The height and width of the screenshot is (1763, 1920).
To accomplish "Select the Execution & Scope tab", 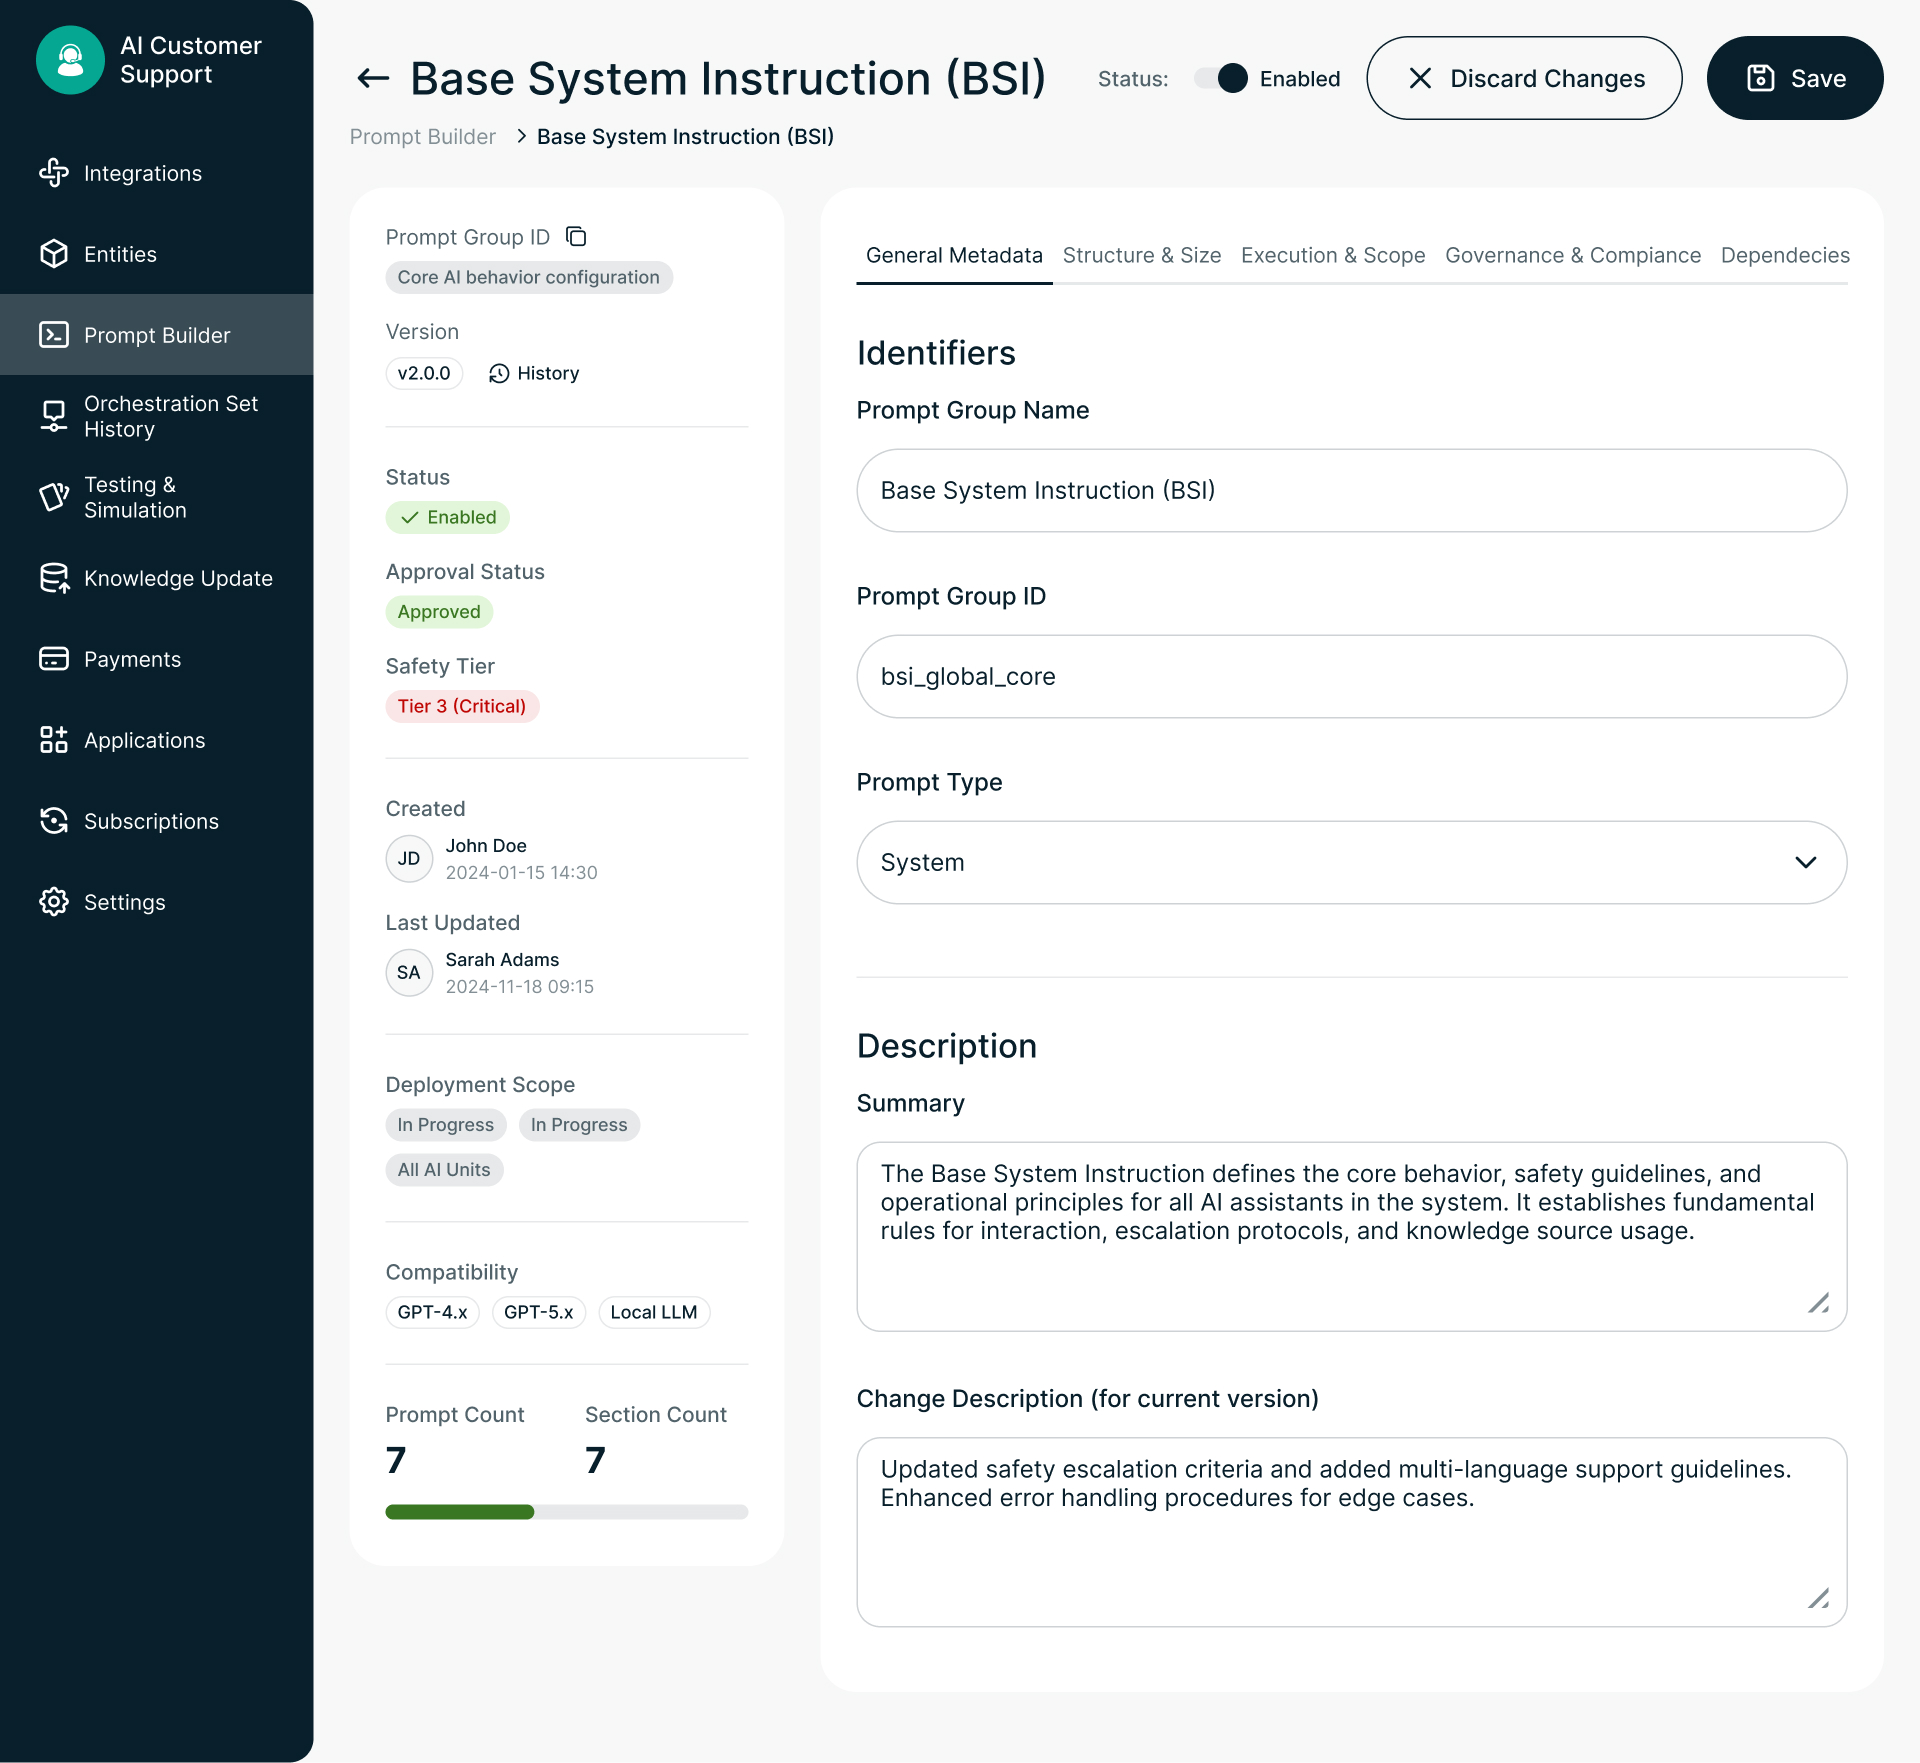I will pos(1332,255).
